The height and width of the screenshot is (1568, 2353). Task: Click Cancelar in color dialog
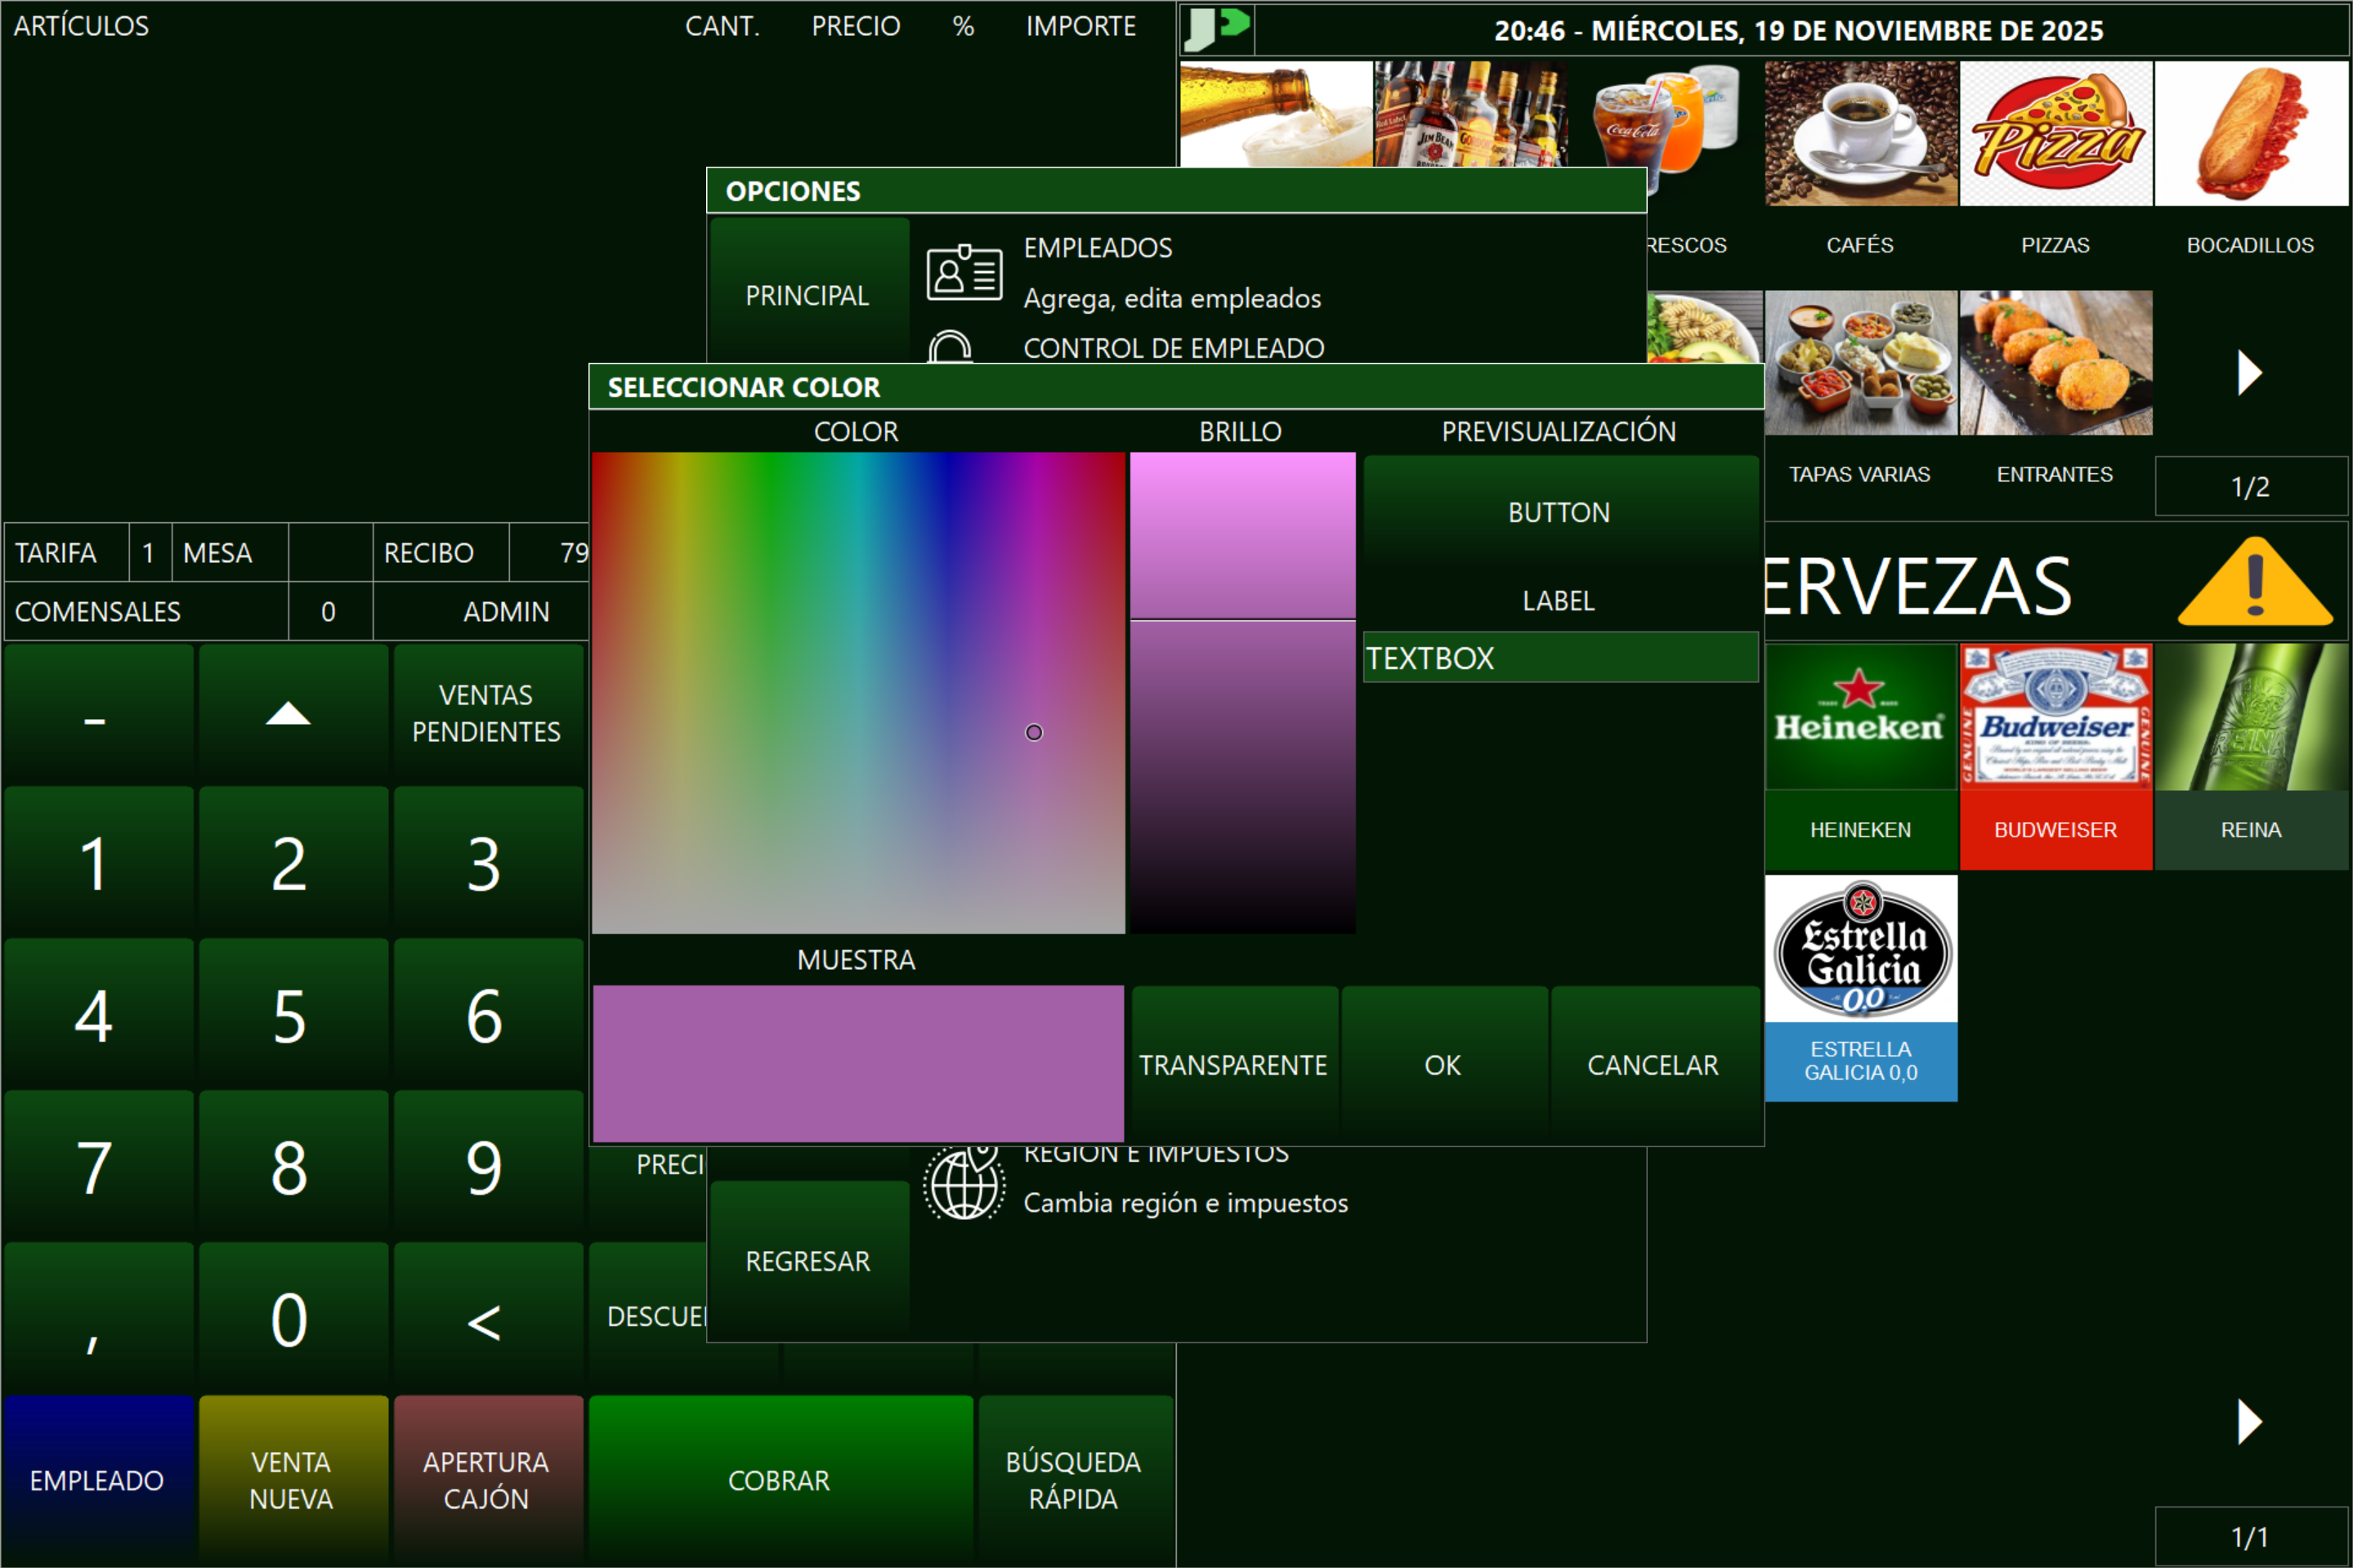click(x=1652, y=1064)
